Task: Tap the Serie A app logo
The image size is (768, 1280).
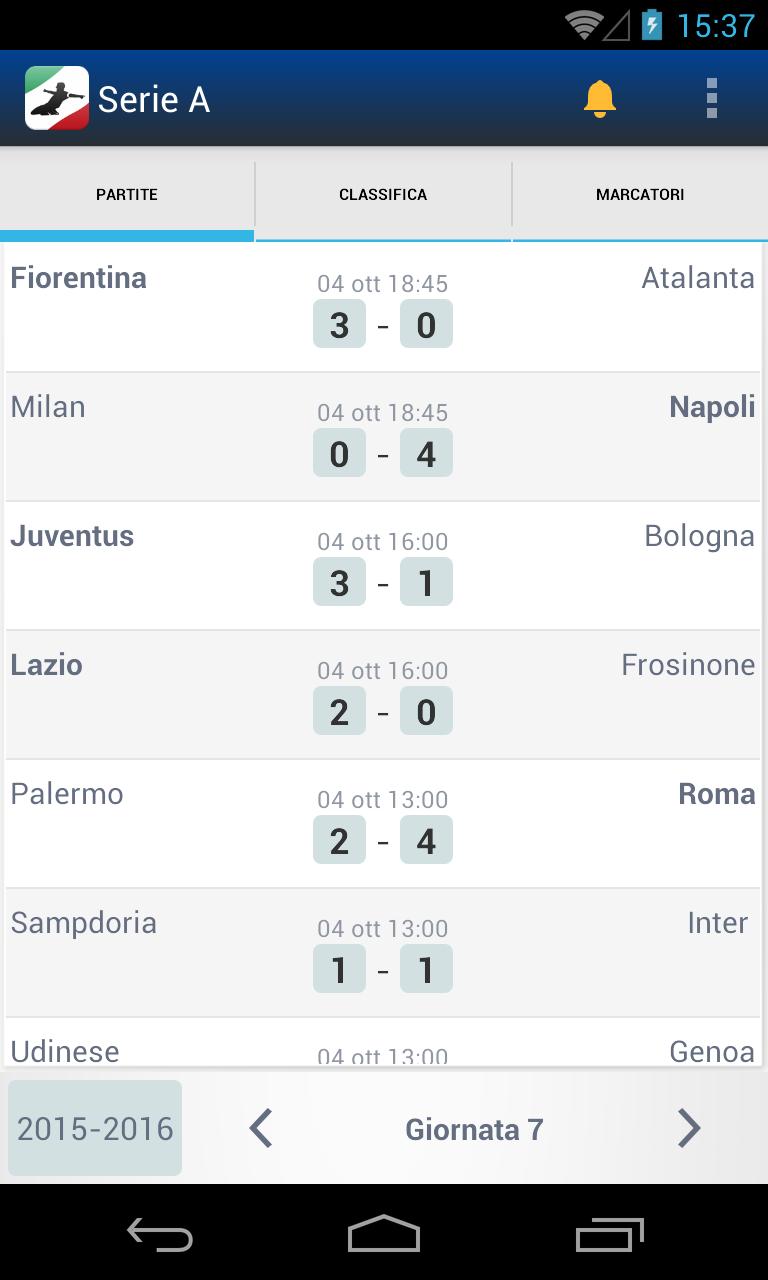Action: (57, 98)
